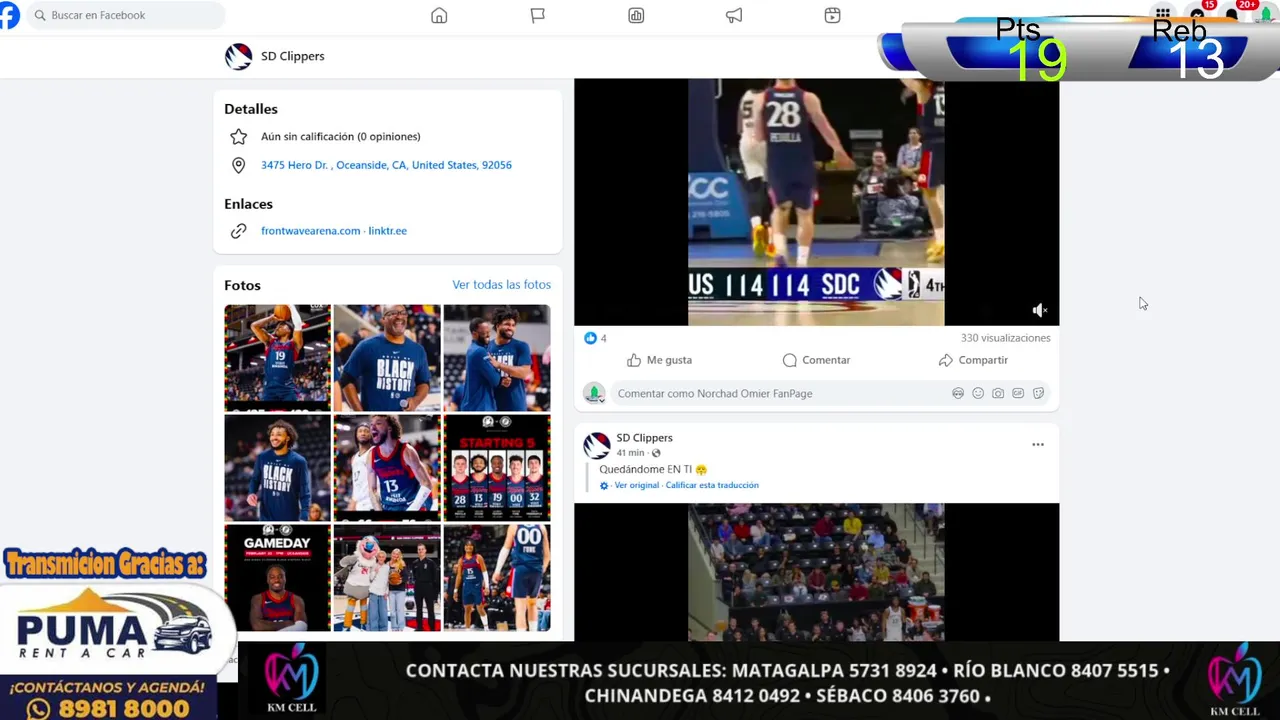This screenshot has width=1280, height=720.
Task: Open frontwavearena.com link
Action: [310, 231]
